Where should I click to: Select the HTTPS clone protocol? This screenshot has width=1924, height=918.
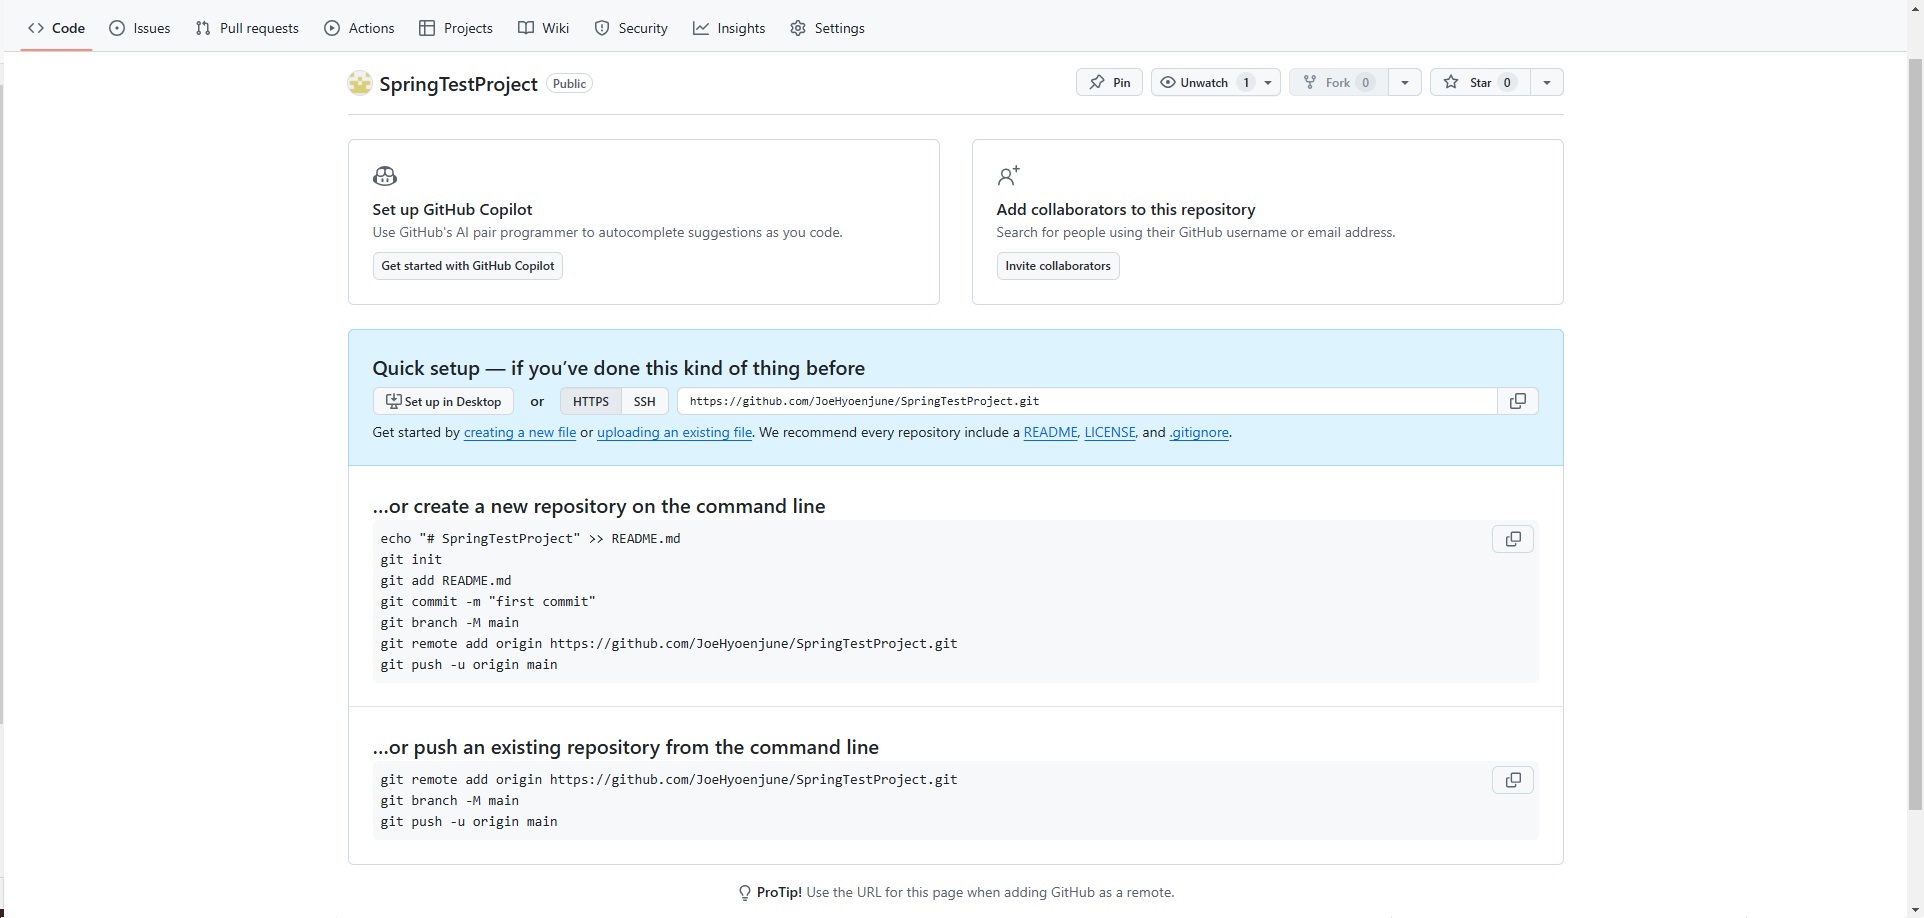tap(590, 401)
